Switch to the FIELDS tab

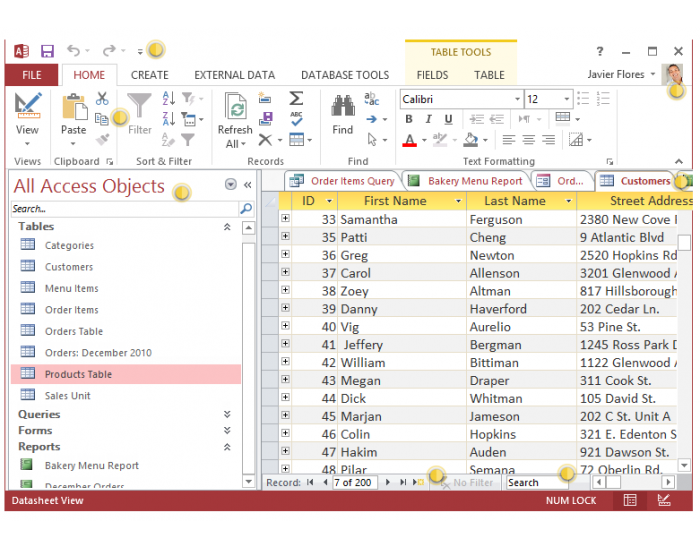[432, 75]
